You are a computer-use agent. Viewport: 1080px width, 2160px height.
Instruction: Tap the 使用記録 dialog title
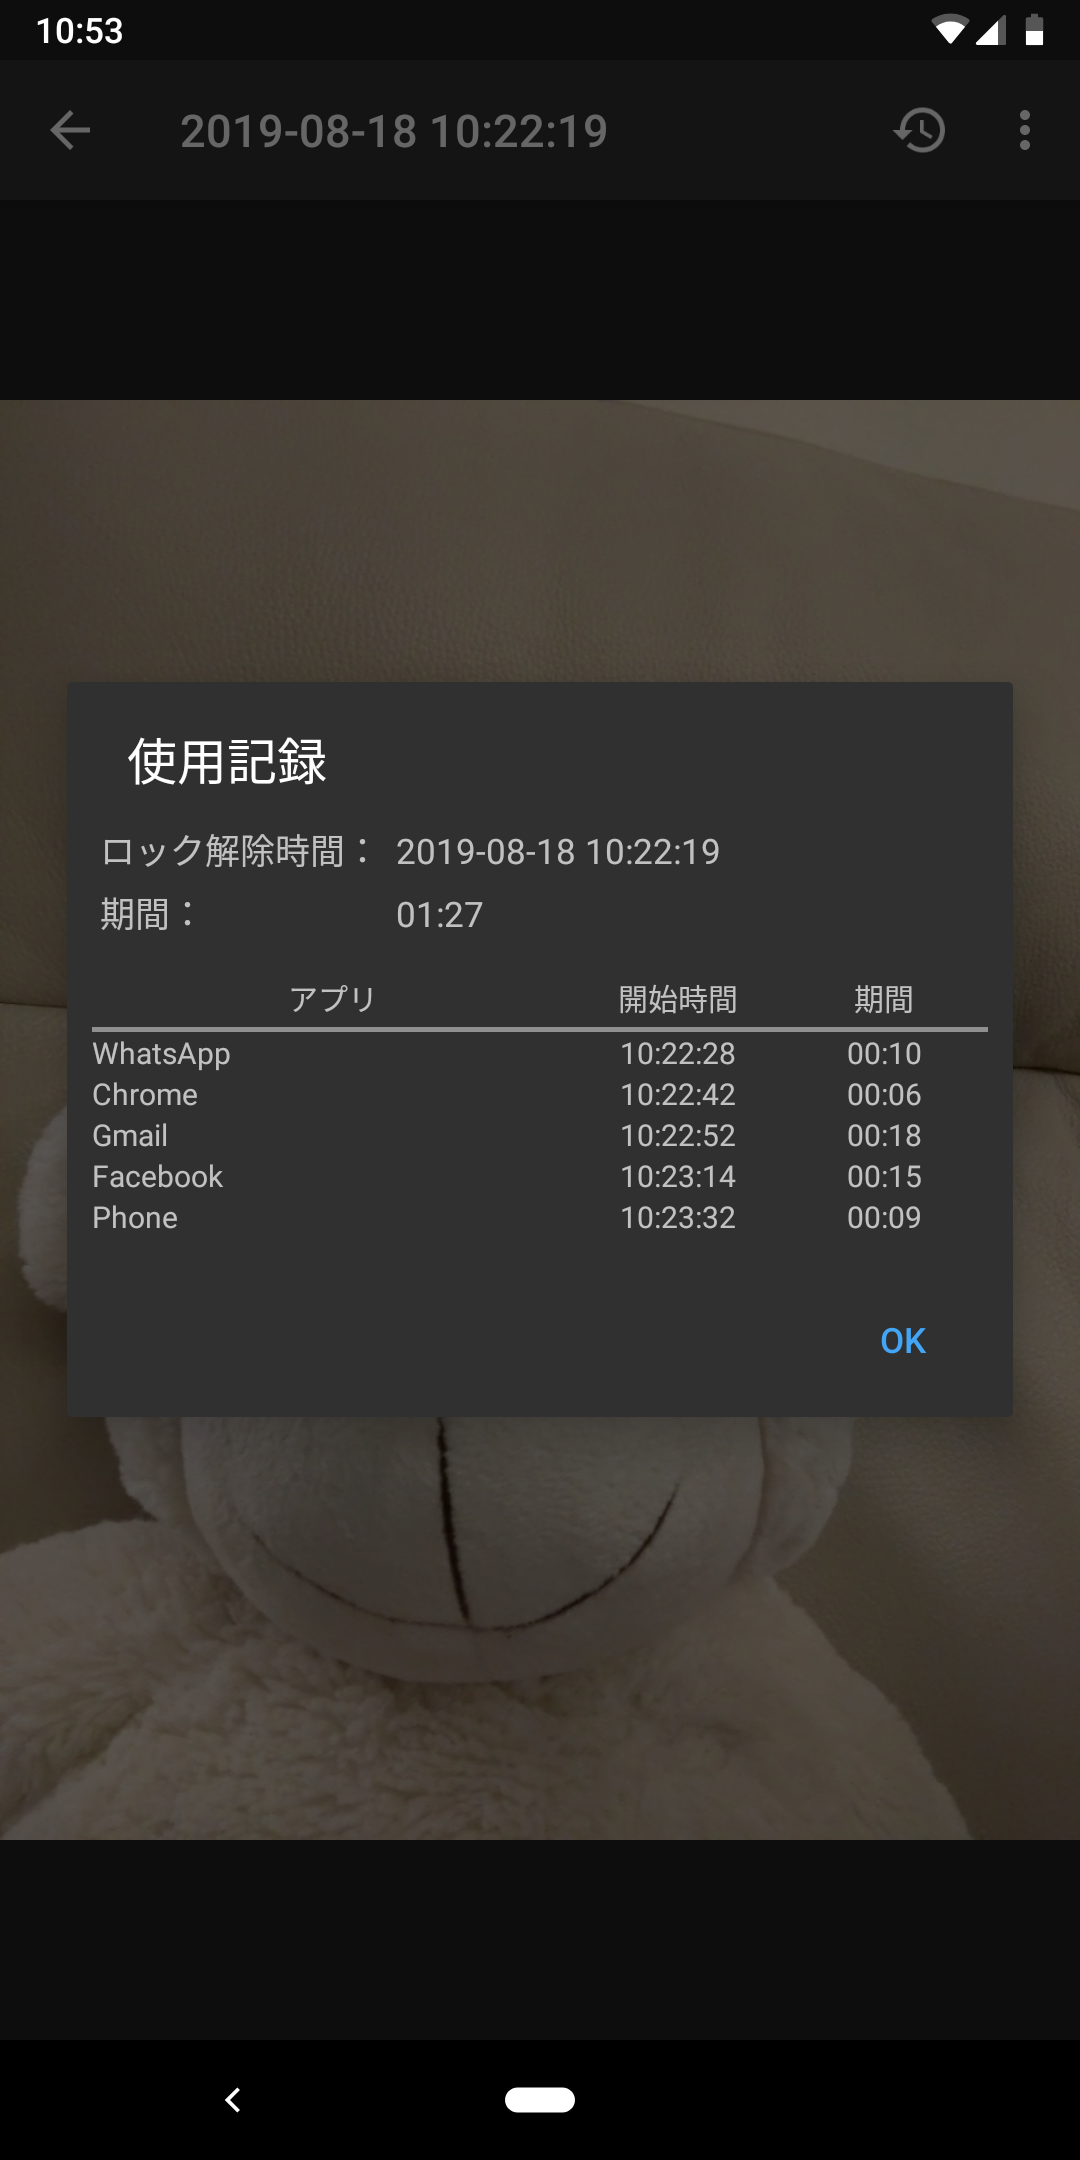227,762
